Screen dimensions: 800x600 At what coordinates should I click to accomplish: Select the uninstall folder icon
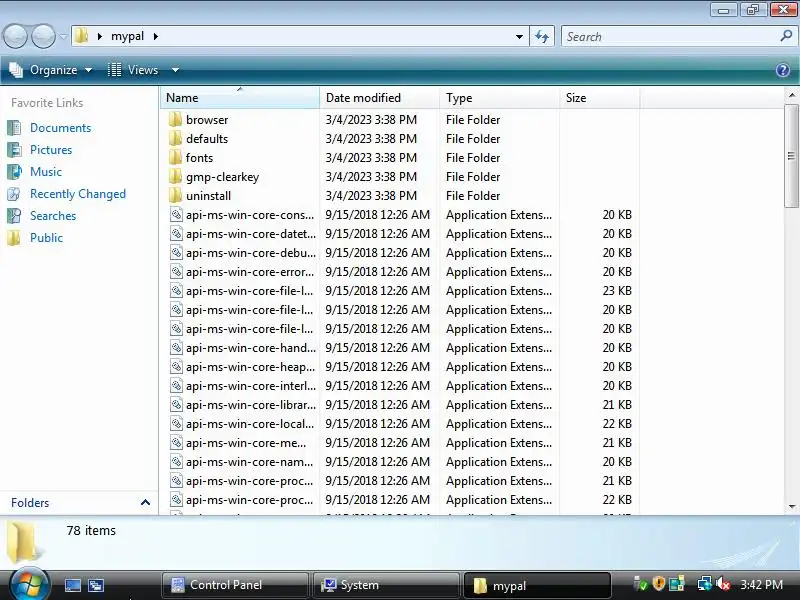(x=176, y=195)
